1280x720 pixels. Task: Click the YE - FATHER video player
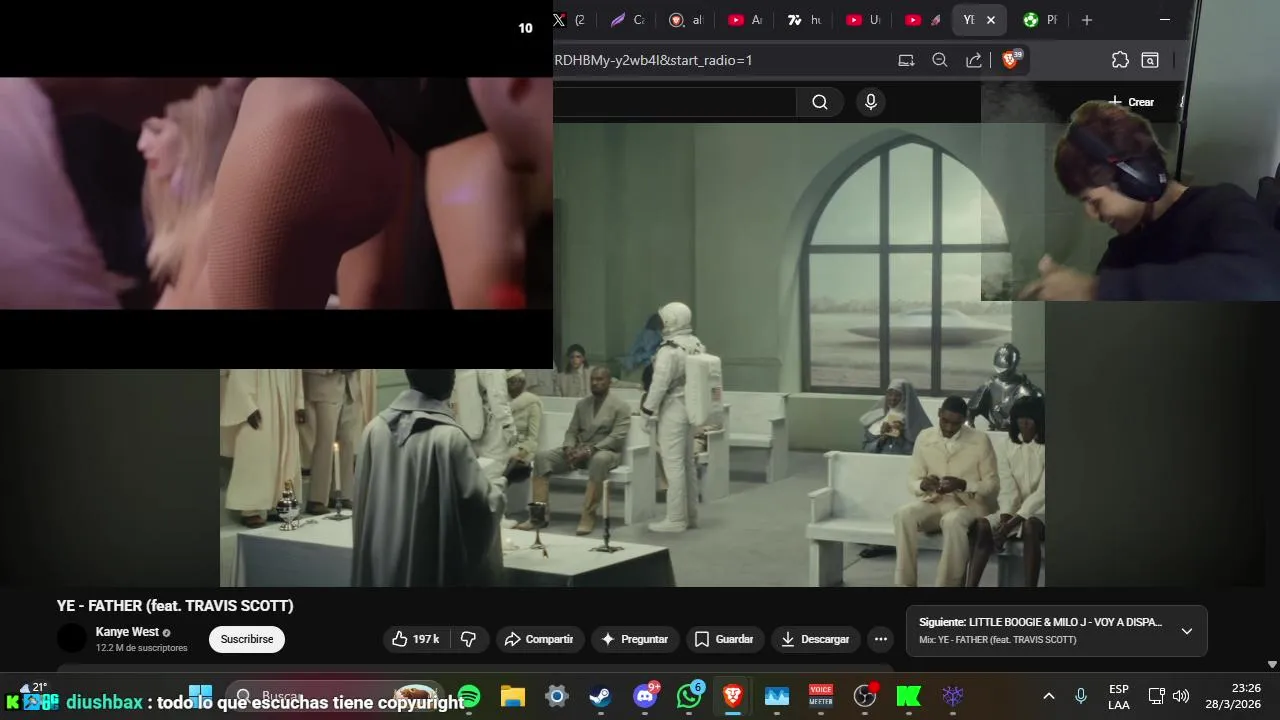click(x=632, y=355)
